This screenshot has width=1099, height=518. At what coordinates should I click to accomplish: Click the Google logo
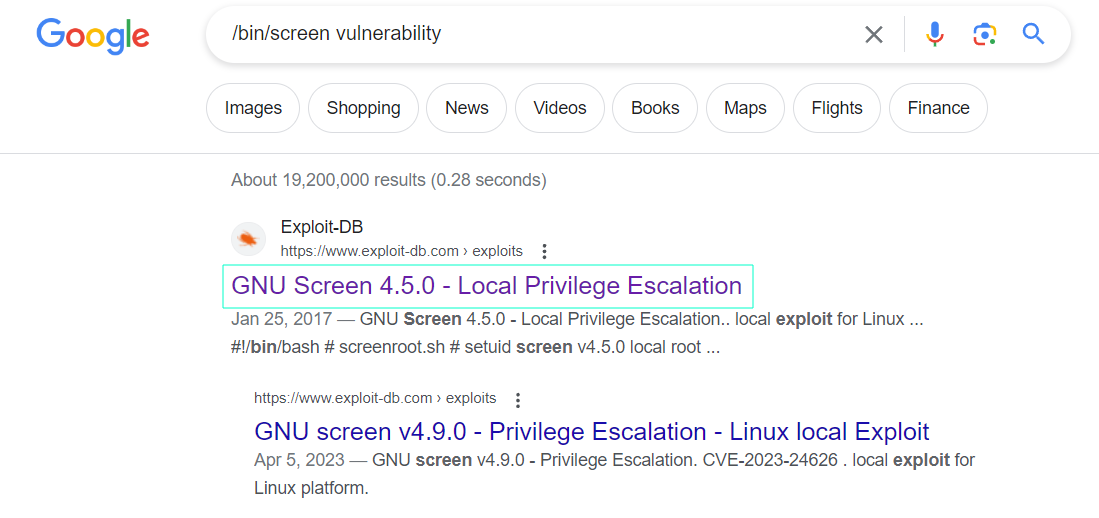(x=93, y=35)
